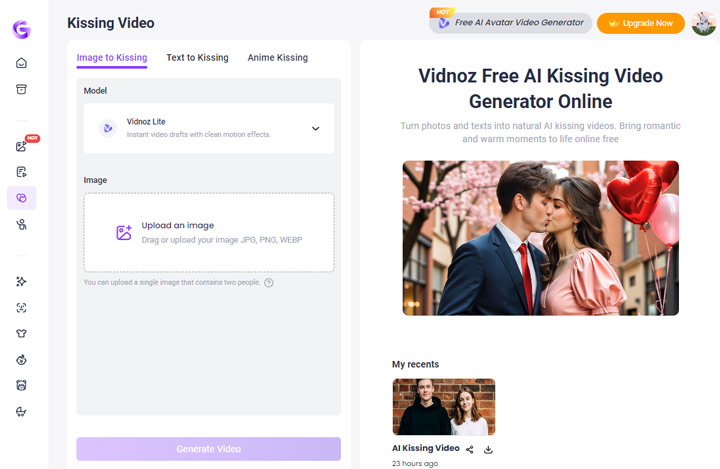Click the My recents heading
This screenshot has height=469, width=720.
tap(416, 364)
